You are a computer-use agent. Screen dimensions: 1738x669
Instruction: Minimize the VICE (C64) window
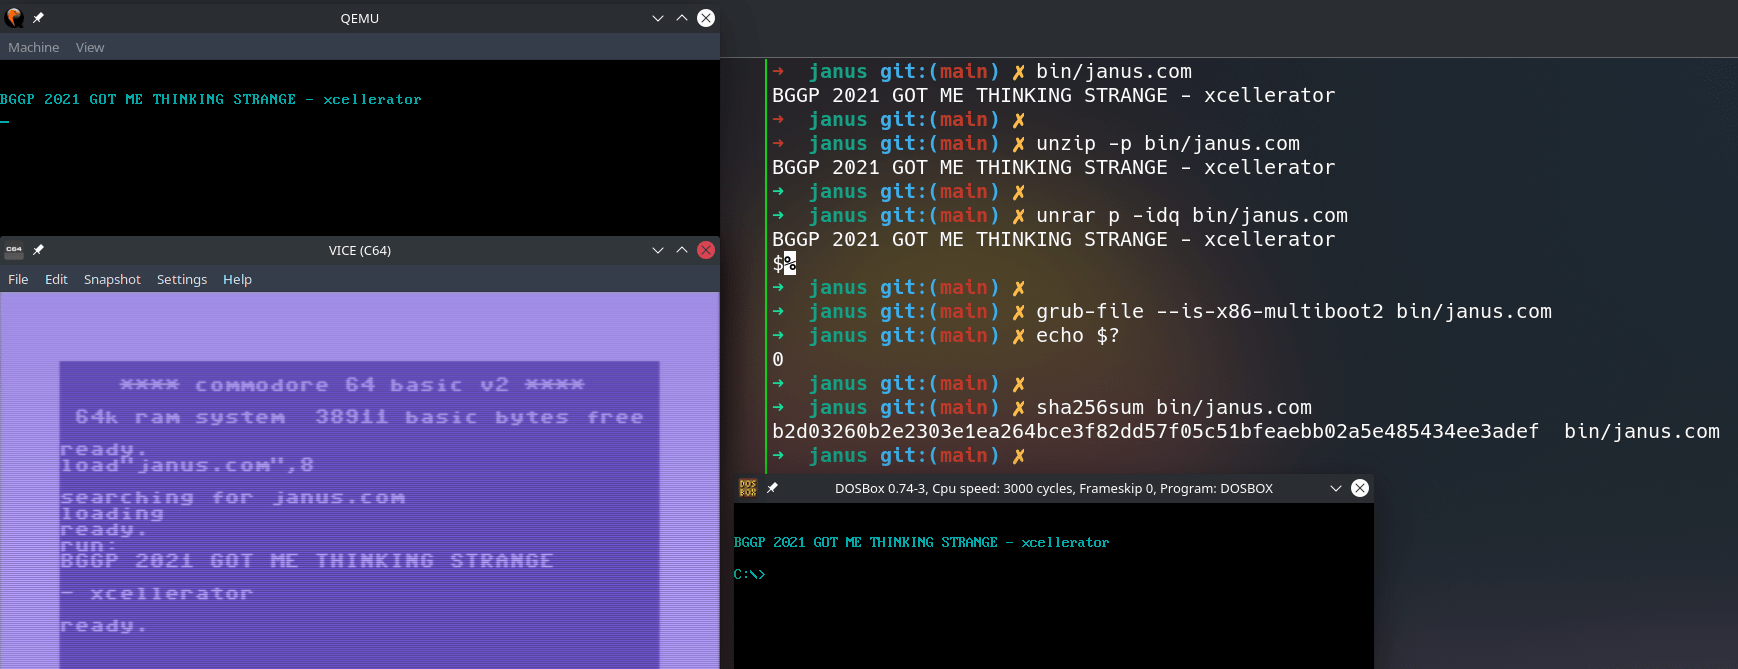[657, 250]
